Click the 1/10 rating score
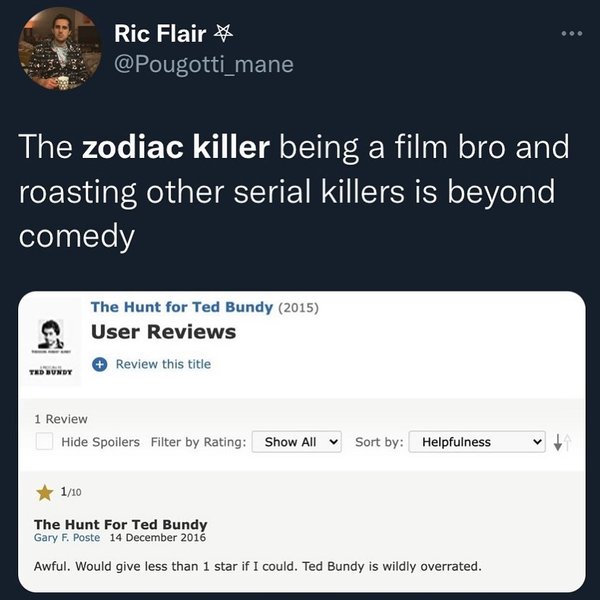600x600 pixels. [x=71, y=492]
